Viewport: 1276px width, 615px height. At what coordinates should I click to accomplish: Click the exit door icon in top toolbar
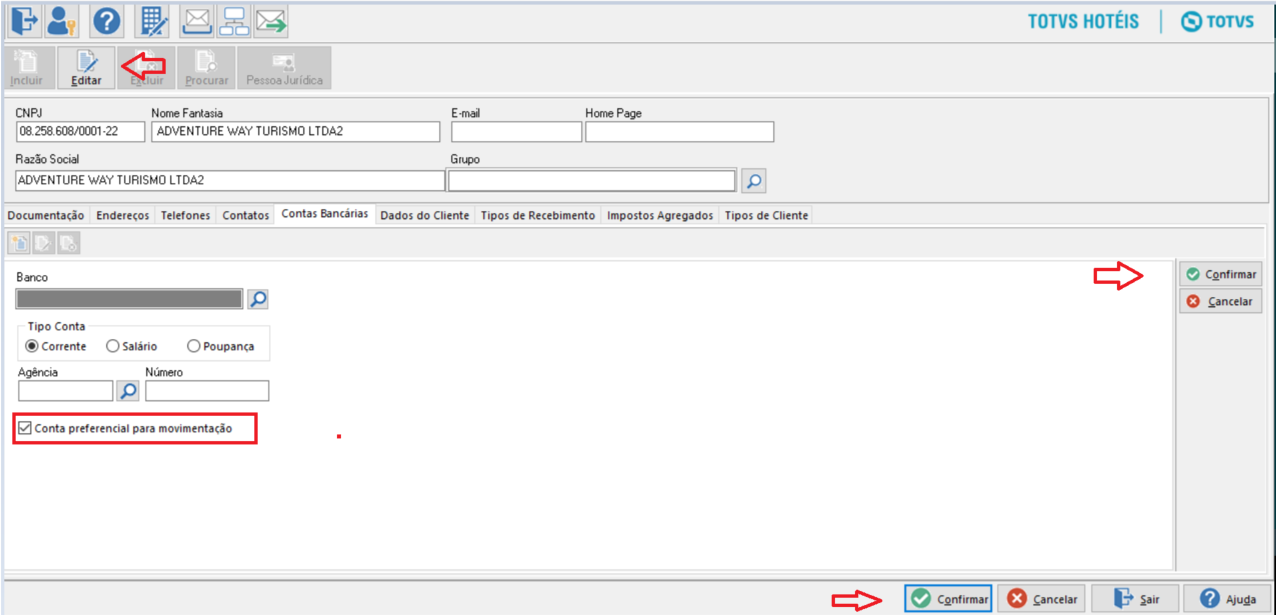pyautogui.click(x=24, y=21)
